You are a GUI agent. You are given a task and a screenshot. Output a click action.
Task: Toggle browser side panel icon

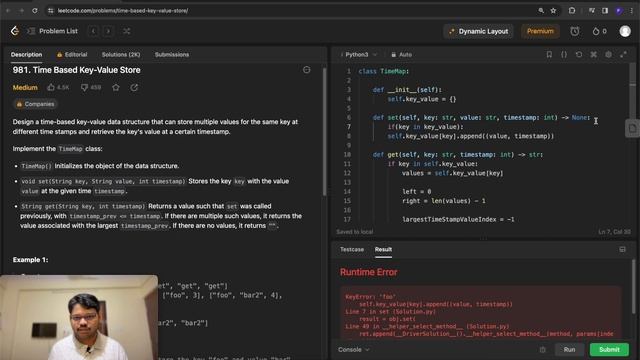(x=605, y=11)
